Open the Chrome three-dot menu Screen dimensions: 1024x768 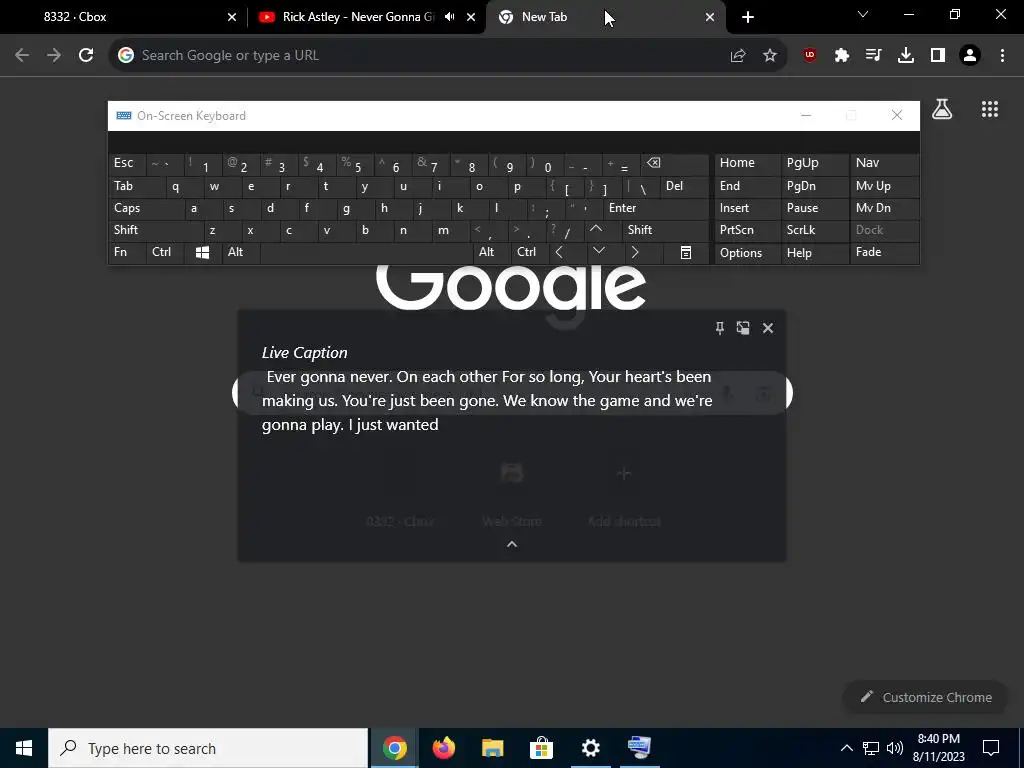point(1002,56)
